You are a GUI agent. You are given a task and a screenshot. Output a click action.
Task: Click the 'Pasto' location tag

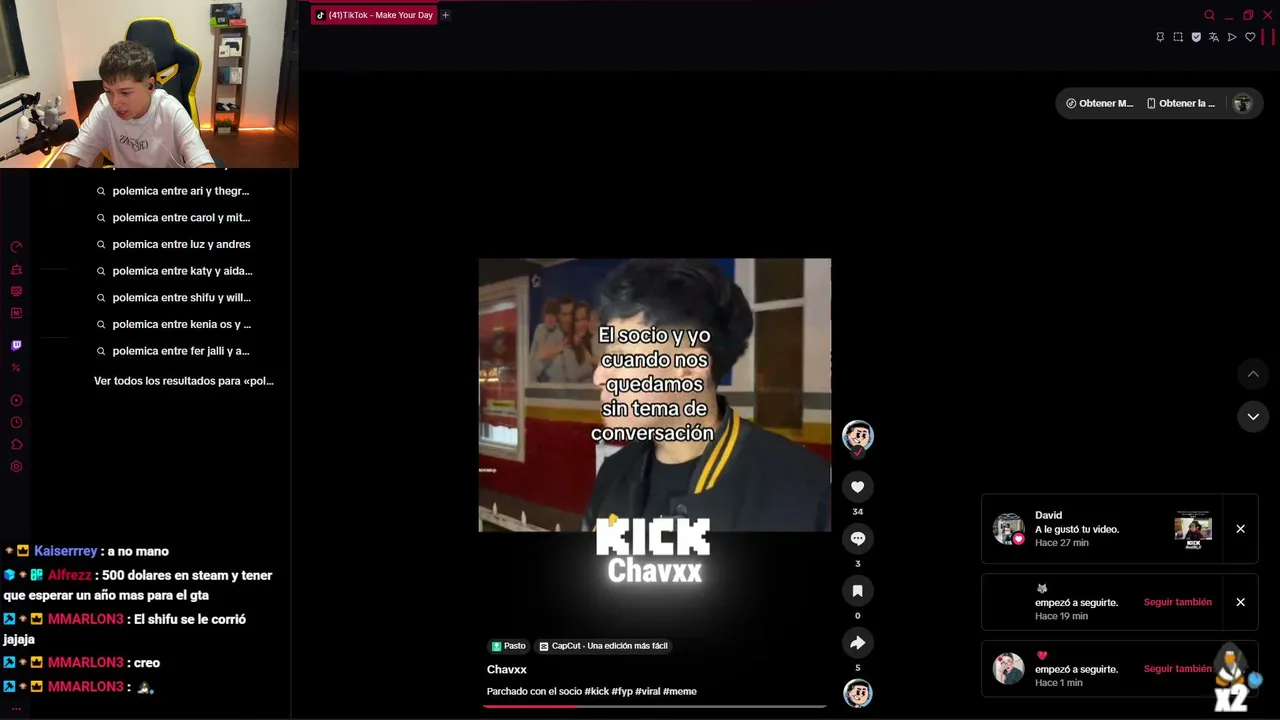509,646
